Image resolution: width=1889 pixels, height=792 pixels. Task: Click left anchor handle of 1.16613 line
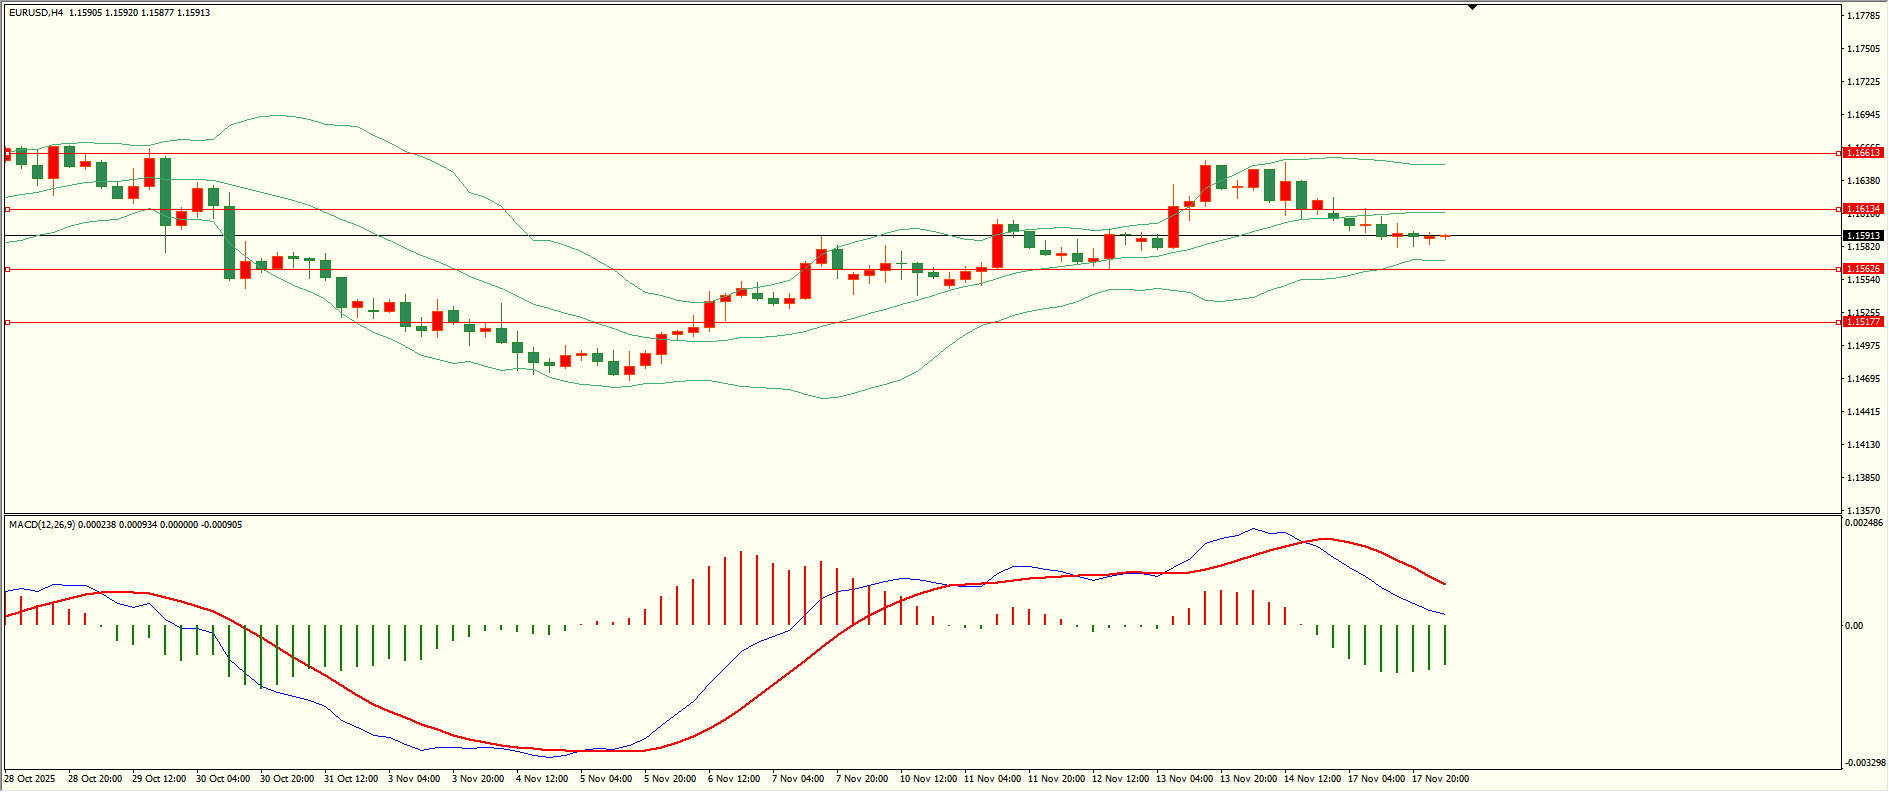[x=7, y=153]
